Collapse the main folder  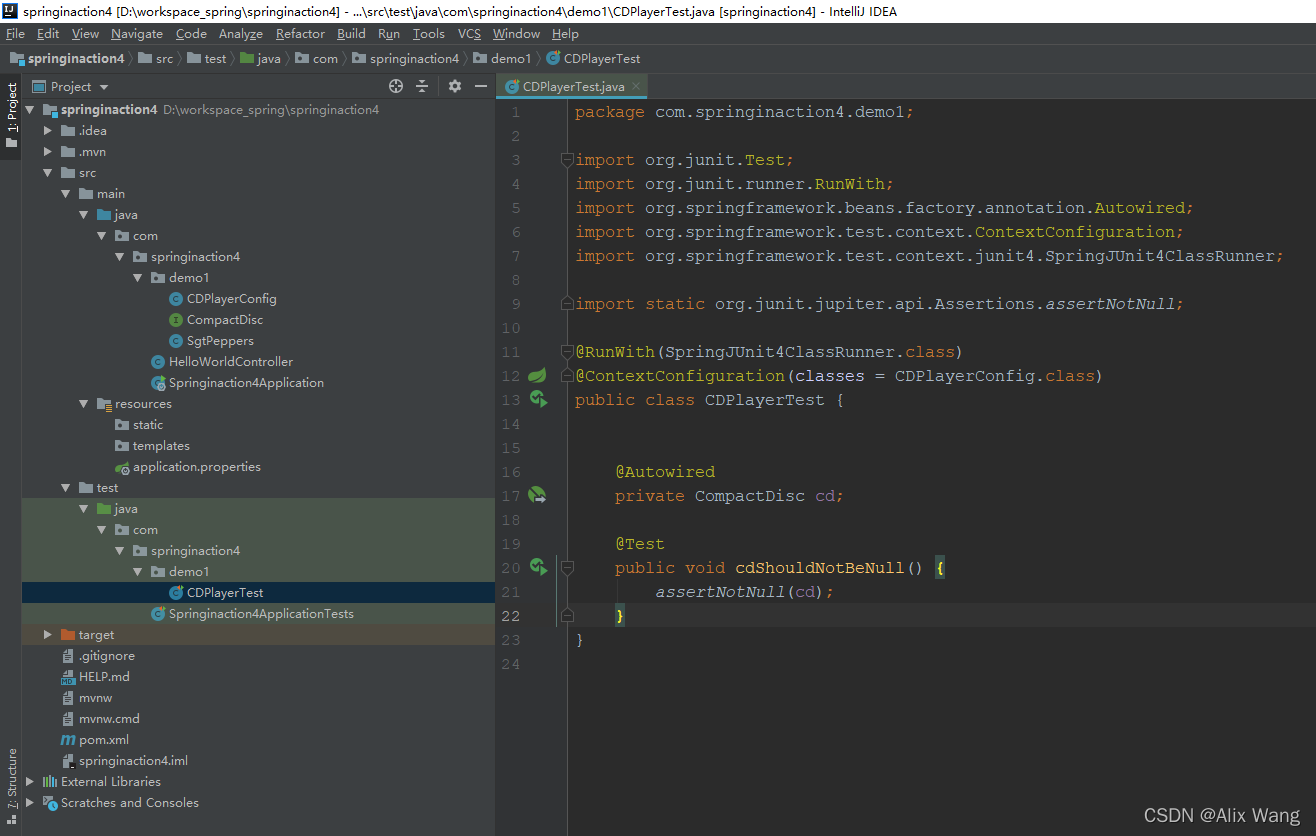tap(66, 194)
